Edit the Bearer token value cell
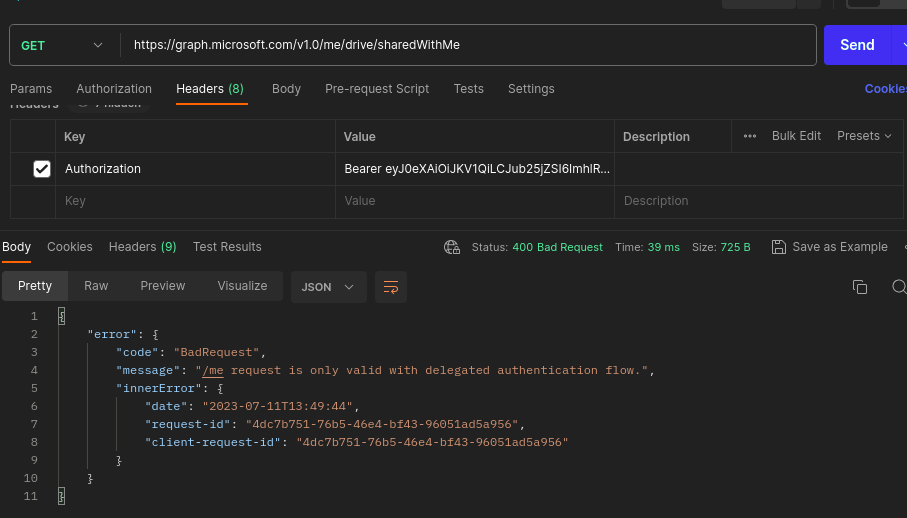 tap(475, 169)
